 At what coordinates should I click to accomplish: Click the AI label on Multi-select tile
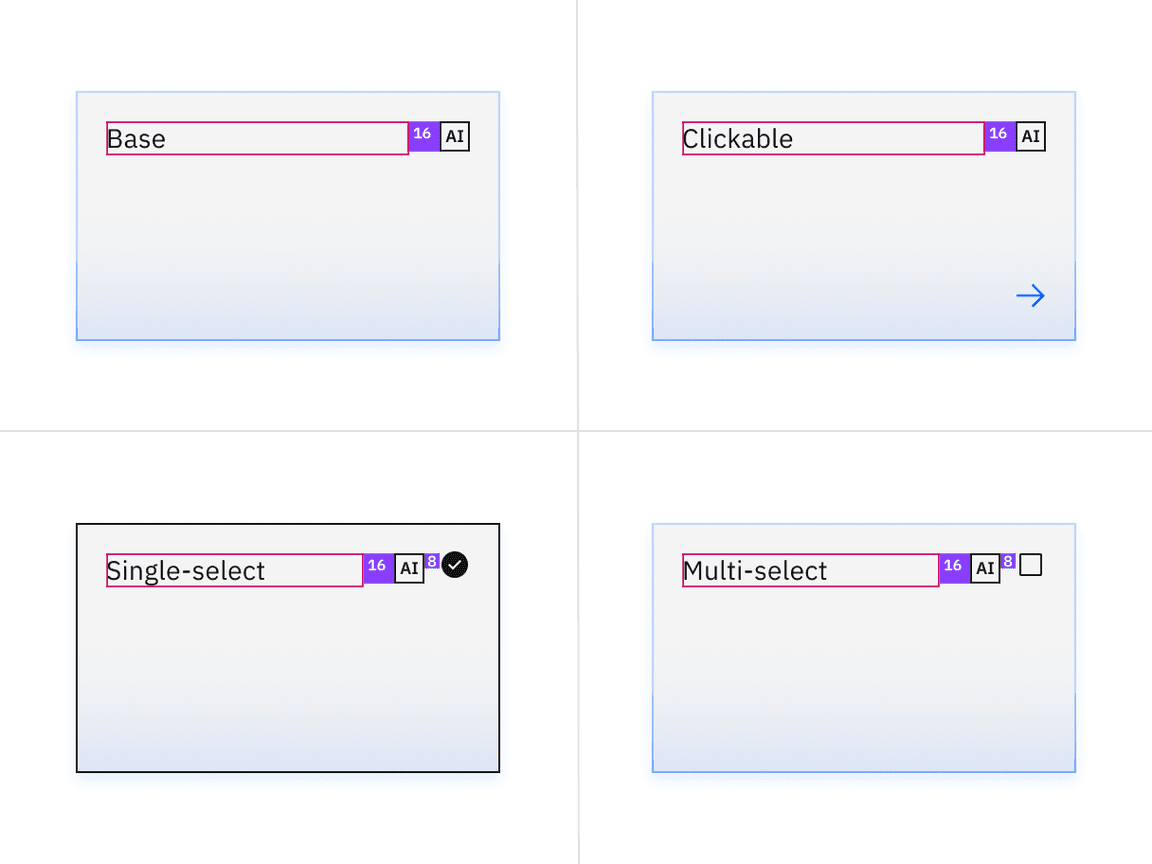985,569
